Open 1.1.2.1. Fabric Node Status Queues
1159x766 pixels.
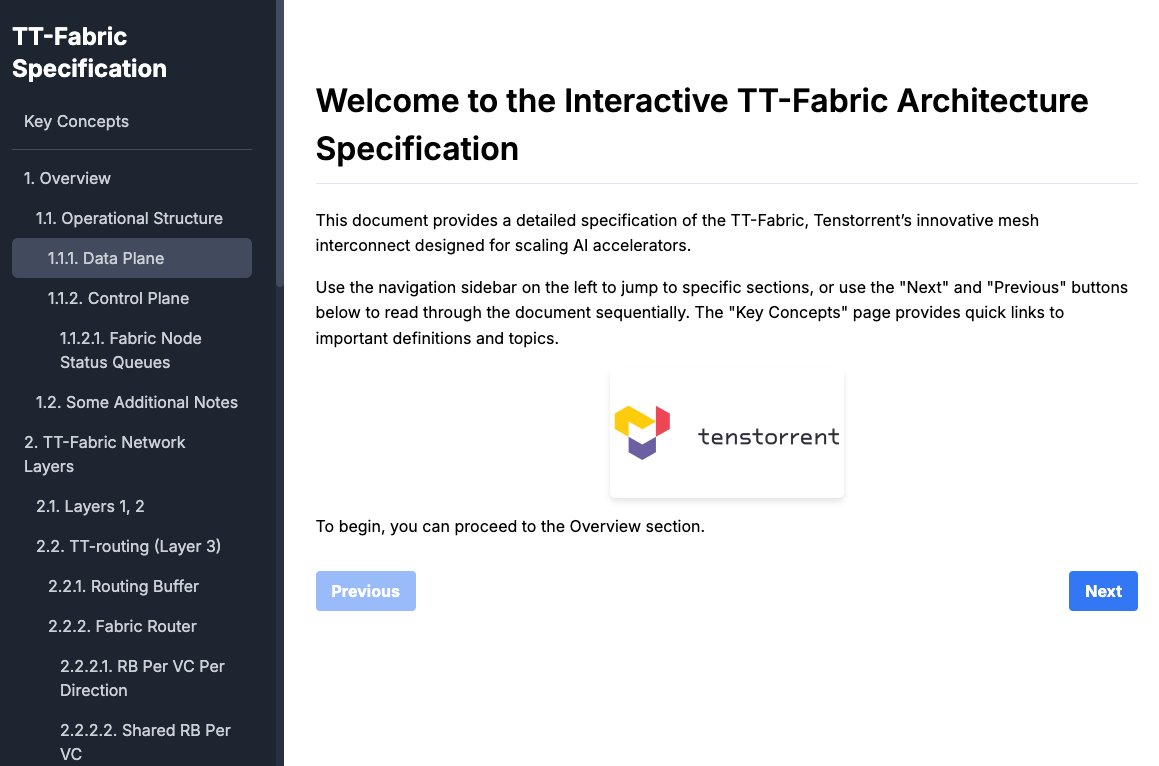[x=132, y=350]
